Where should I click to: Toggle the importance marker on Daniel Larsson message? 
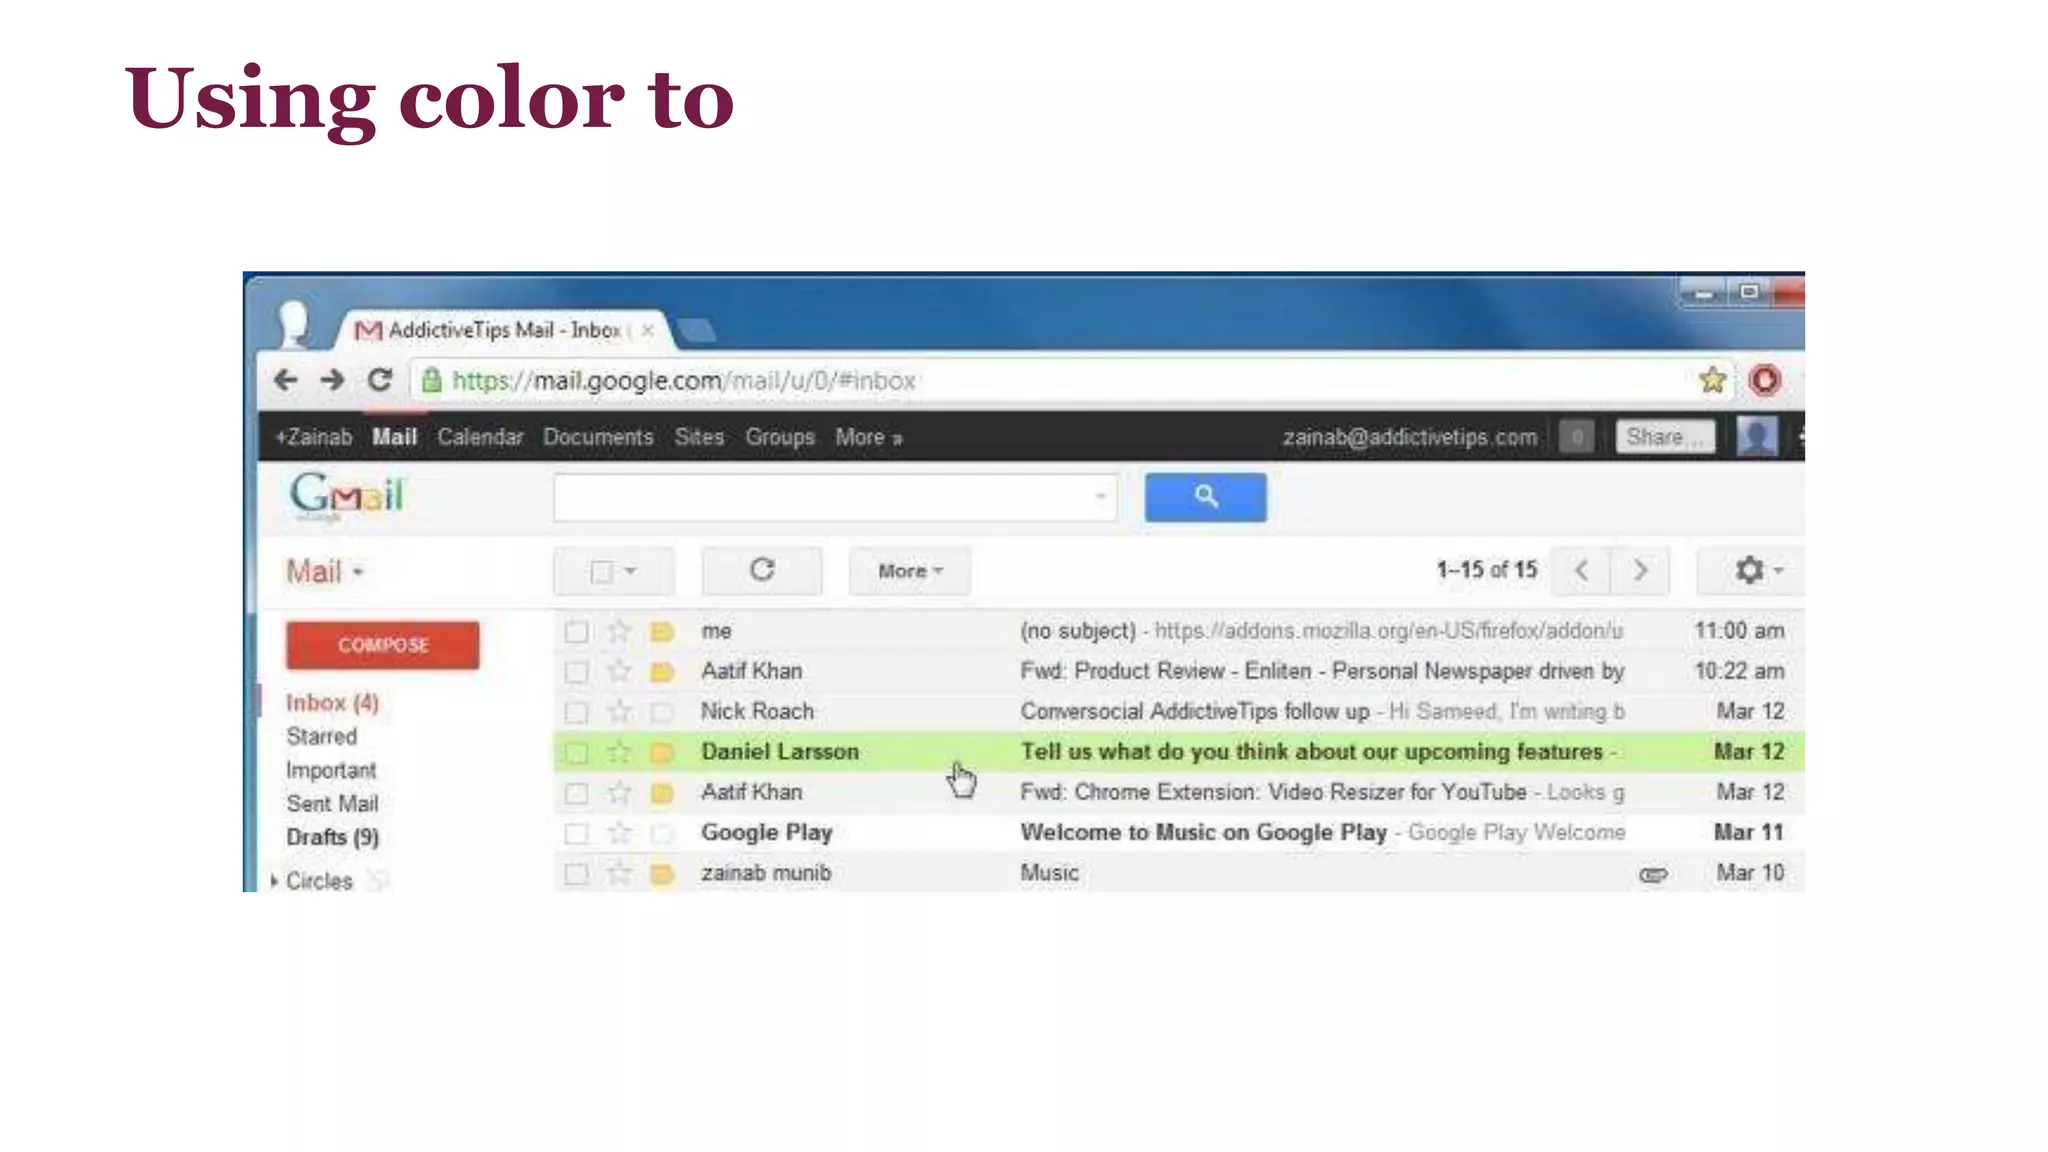click(x=662, y=752)
